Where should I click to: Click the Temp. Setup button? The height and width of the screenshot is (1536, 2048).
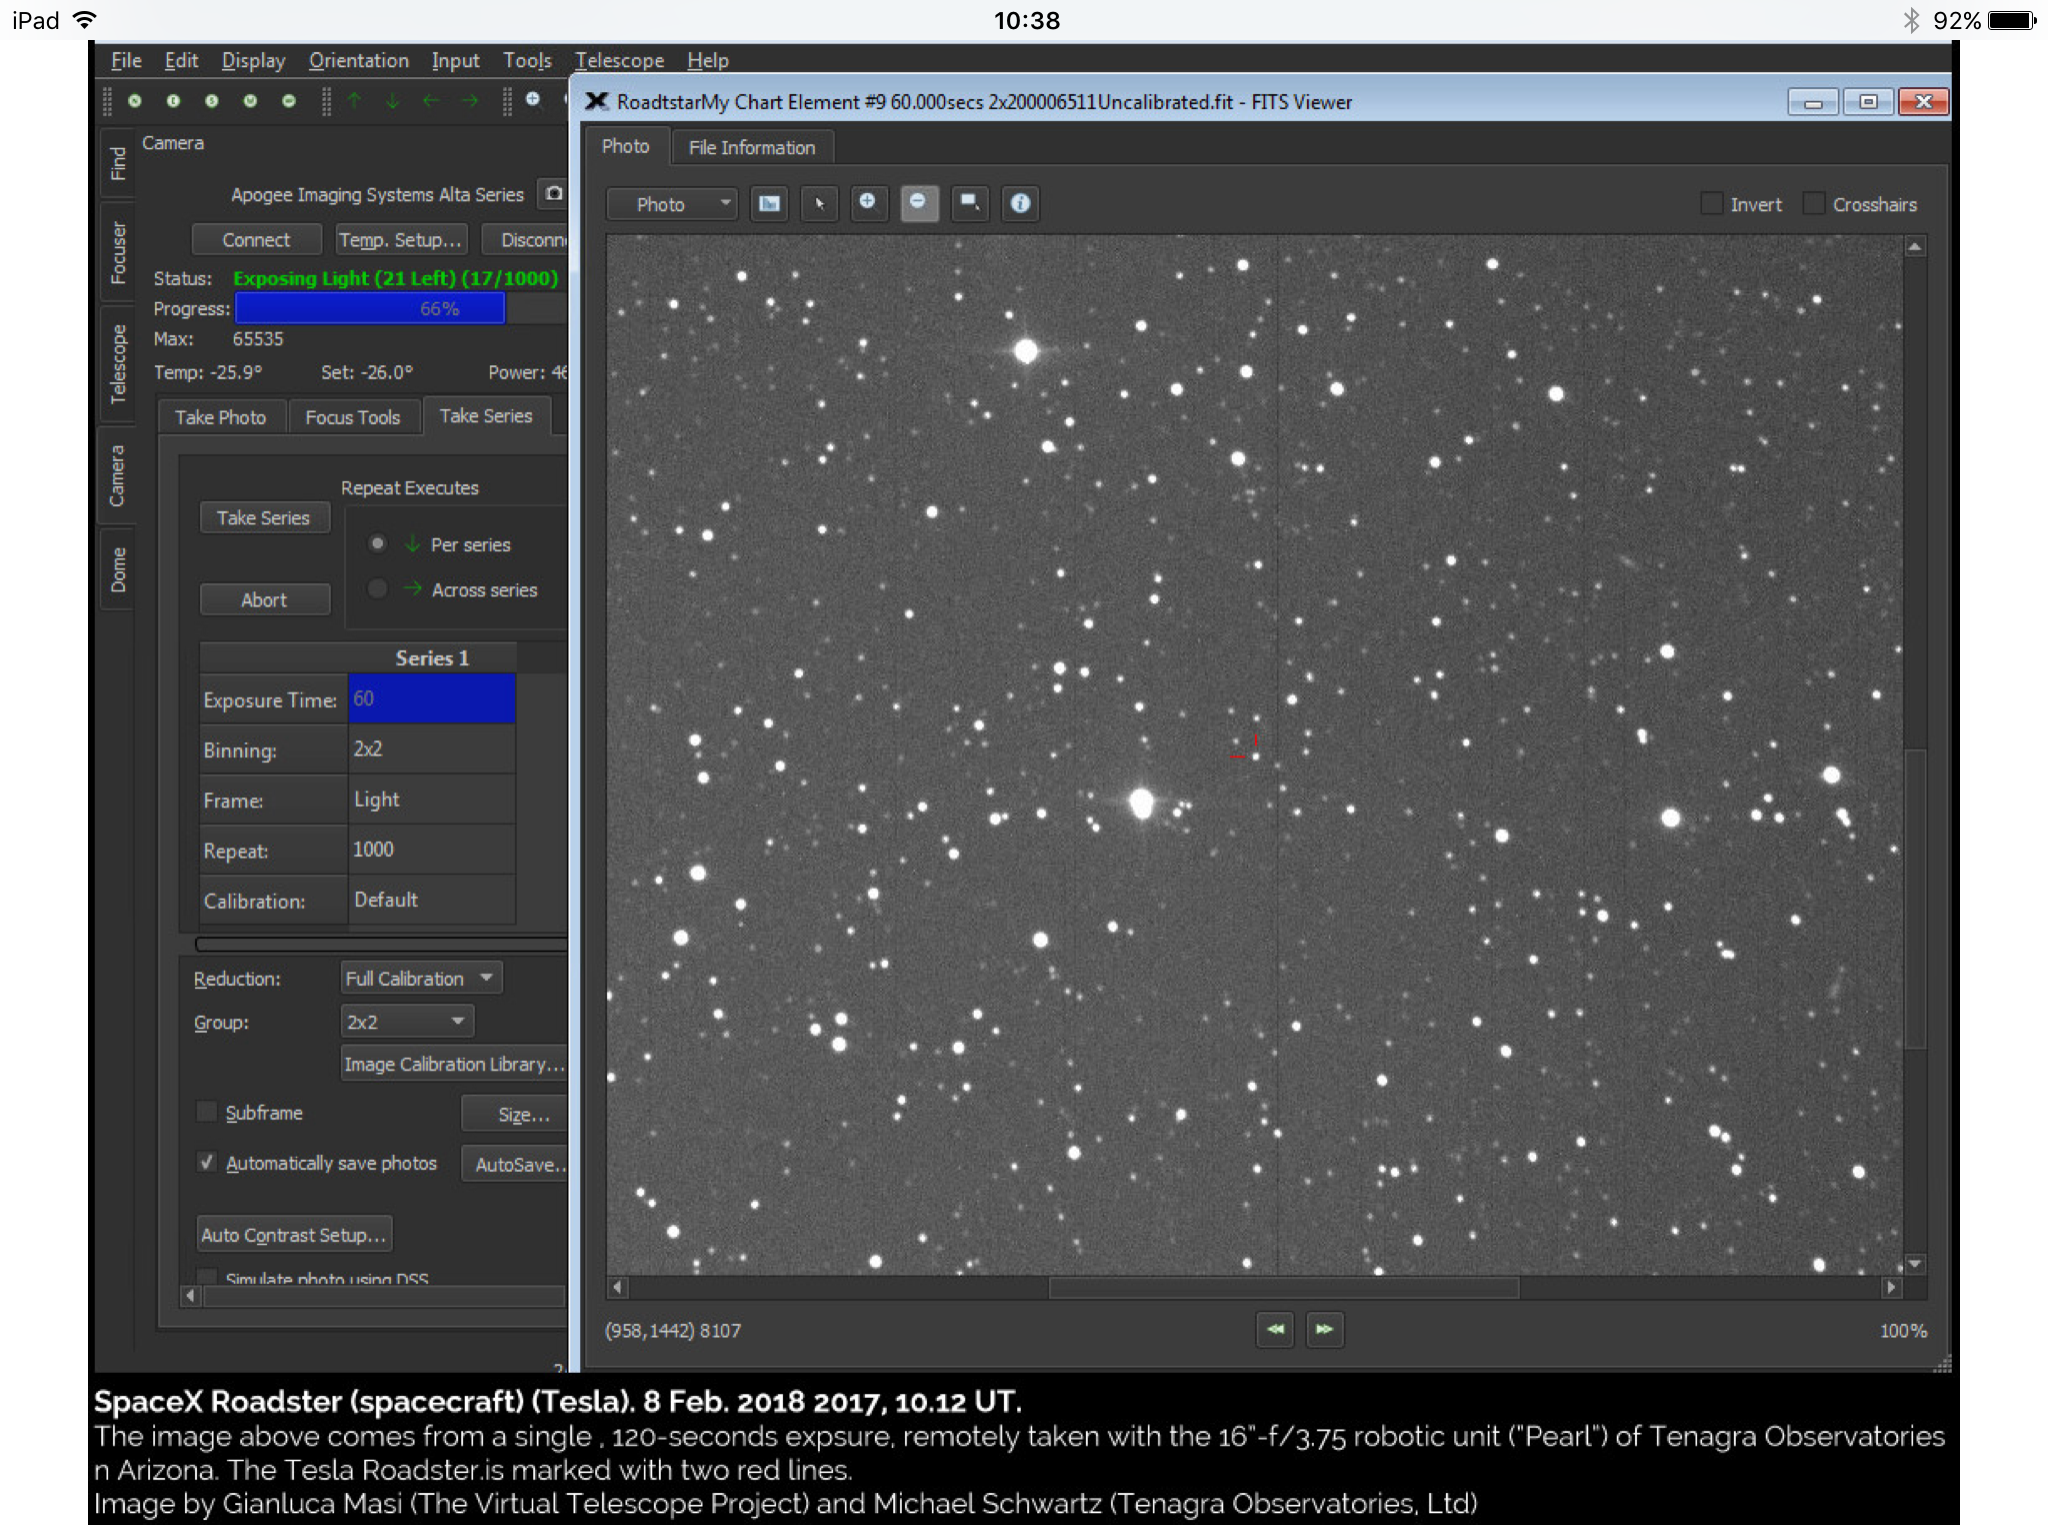pos(400,240)
